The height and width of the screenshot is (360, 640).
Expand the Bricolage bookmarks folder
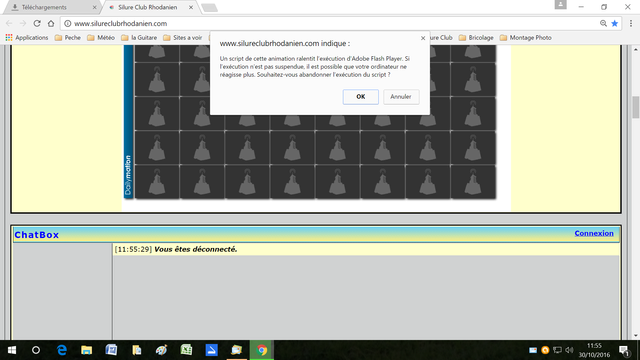click(x=476, y=38)
